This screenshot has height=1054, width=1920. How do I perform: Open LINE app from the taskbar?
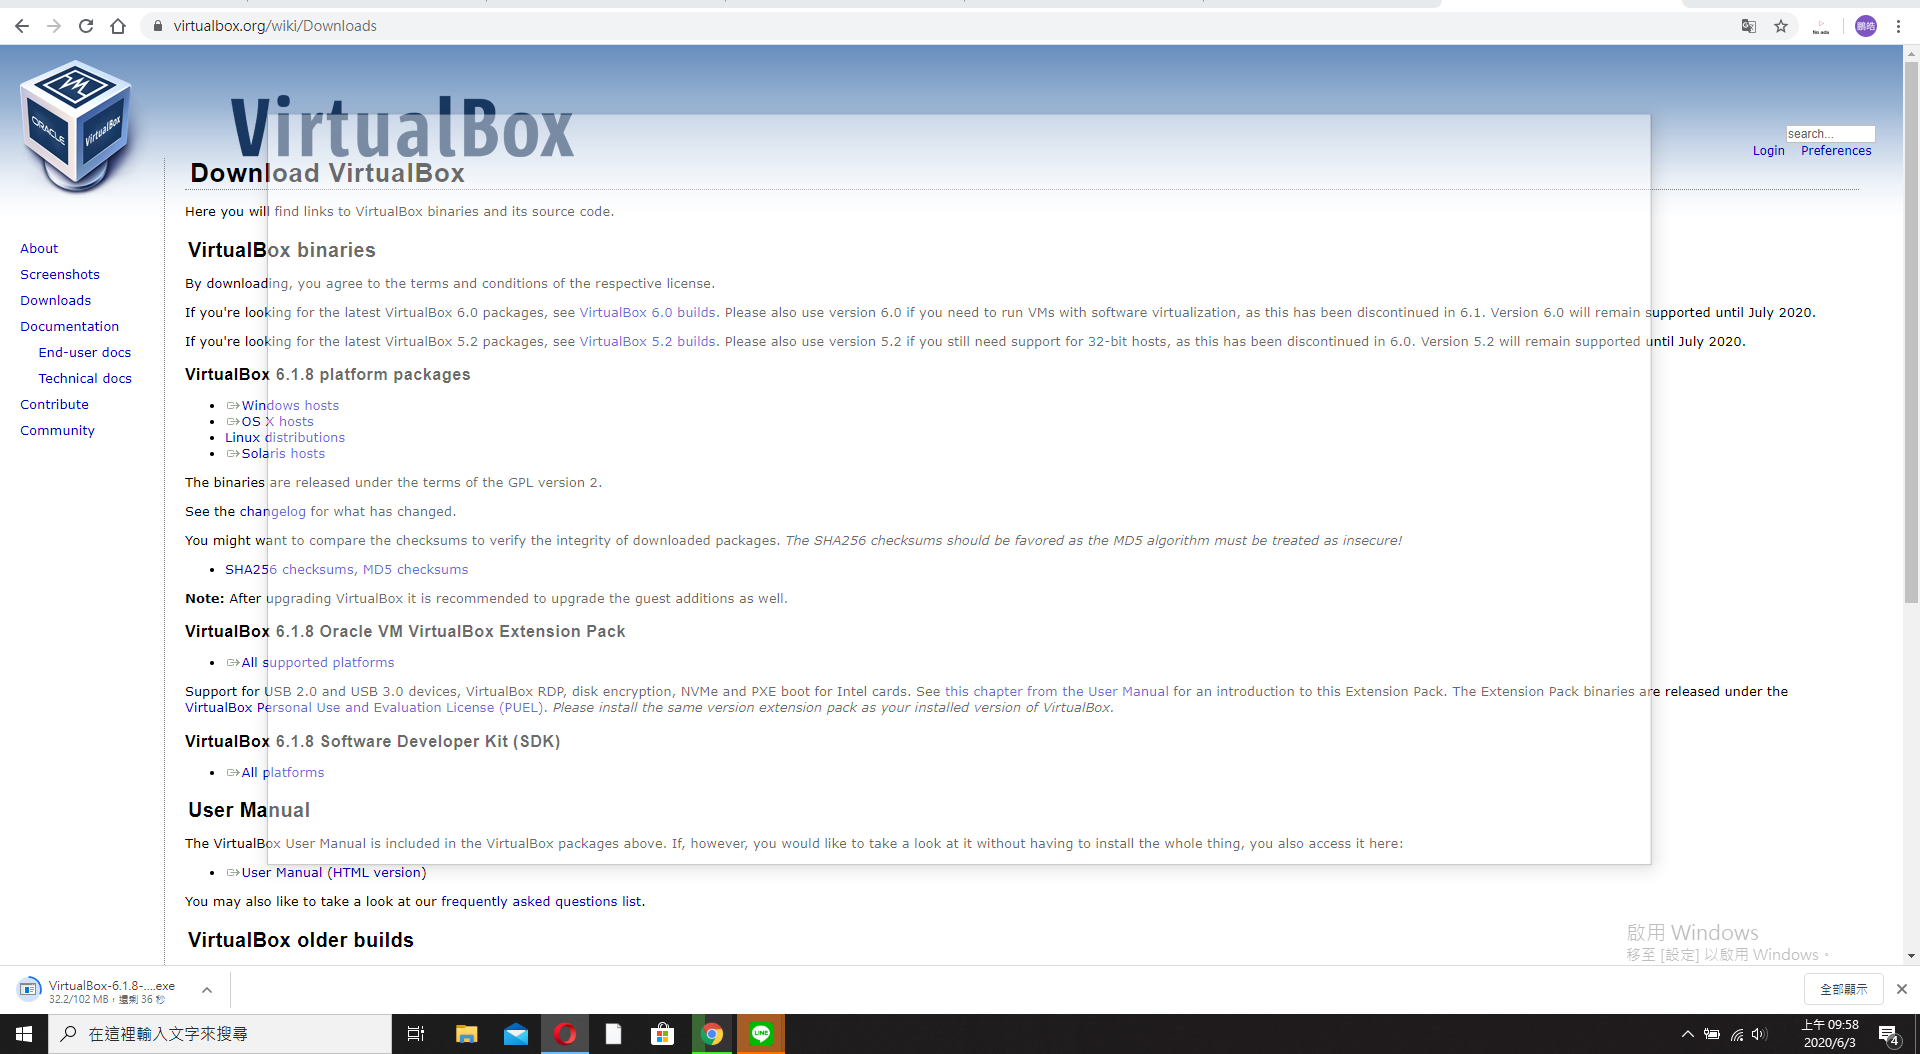[x=761, y=1034]
